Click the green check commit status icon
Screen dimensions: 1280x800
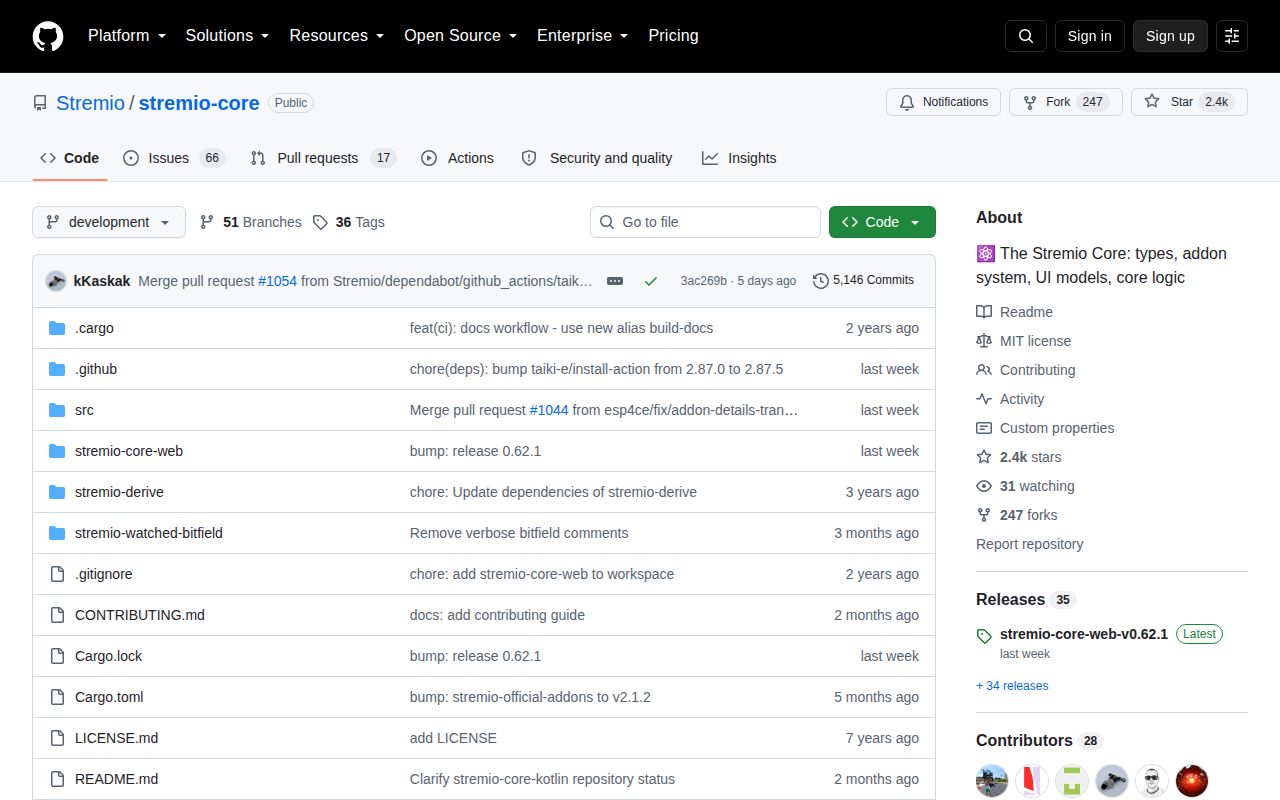pos(651,281)
